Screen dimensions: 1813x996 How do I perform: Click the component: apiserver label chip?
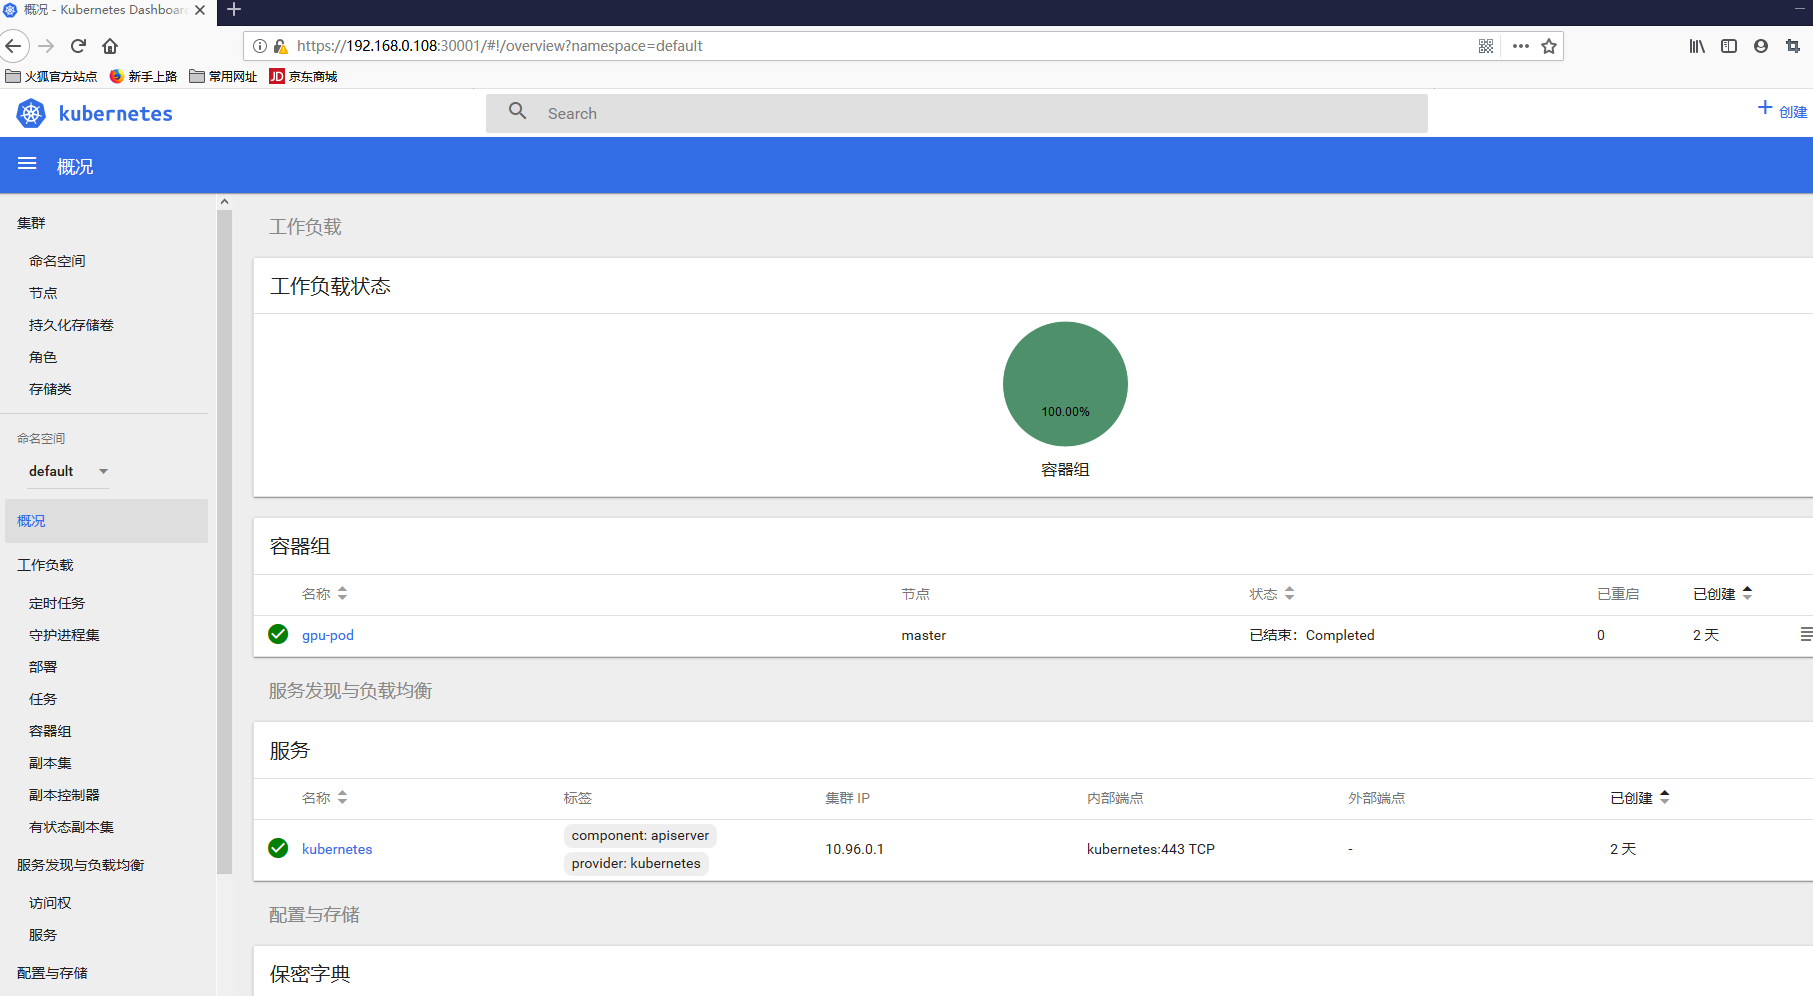pyautogui.click(x=640, y=836)
